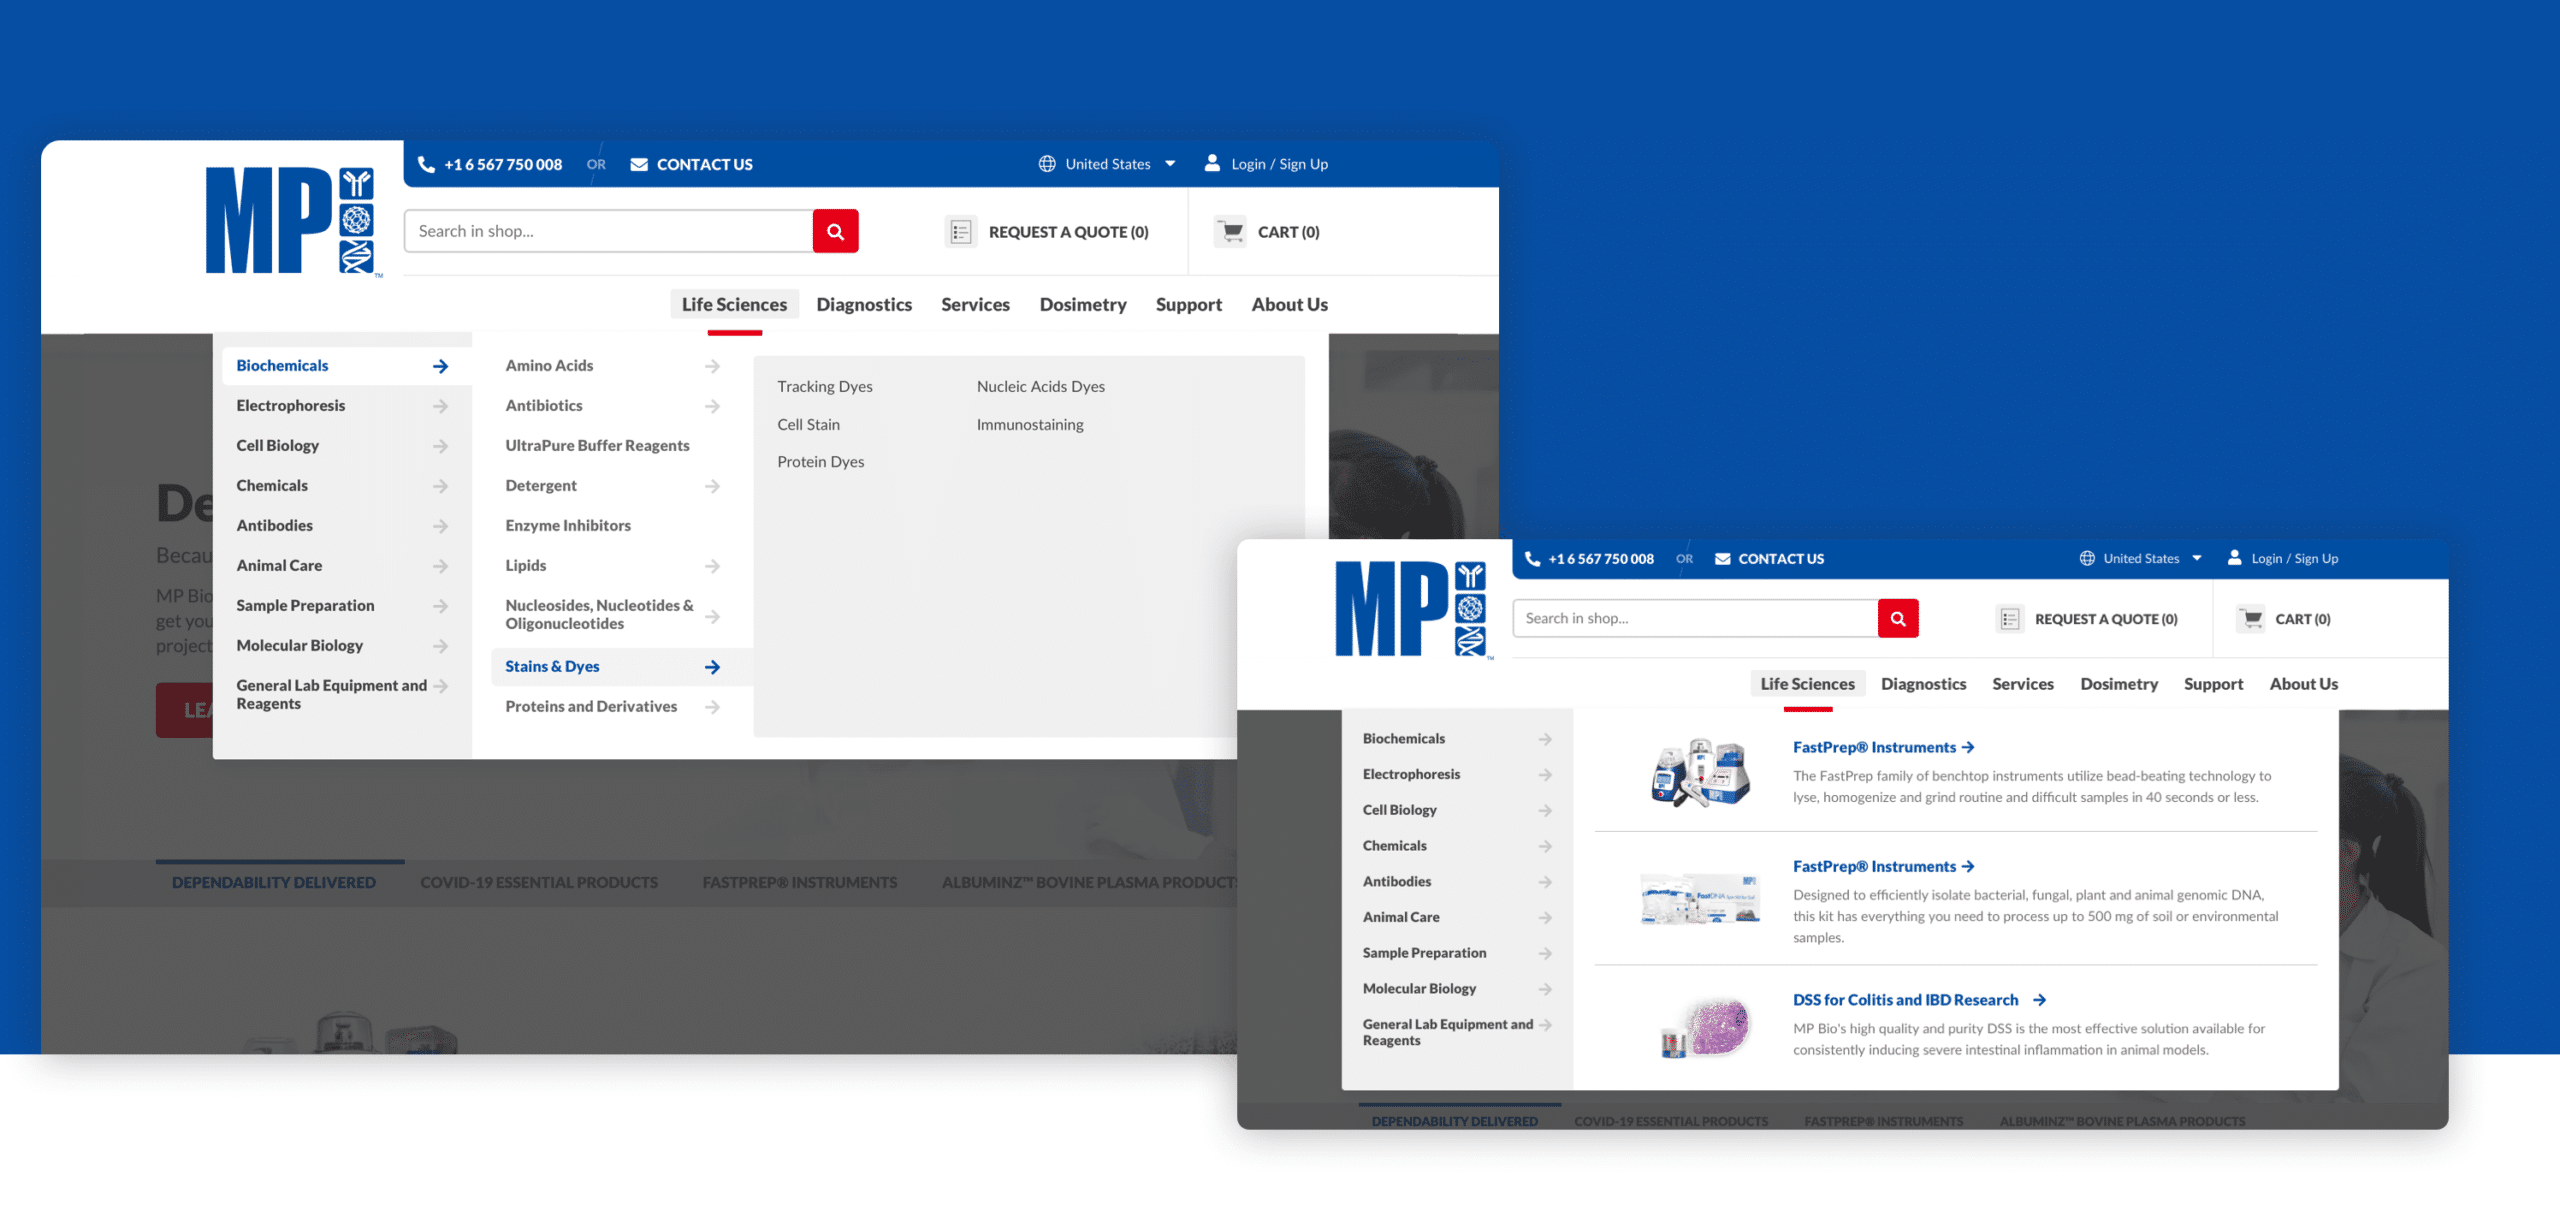Click the phone icon in the right window header

pyautogui.click(x=1532, y=559)
